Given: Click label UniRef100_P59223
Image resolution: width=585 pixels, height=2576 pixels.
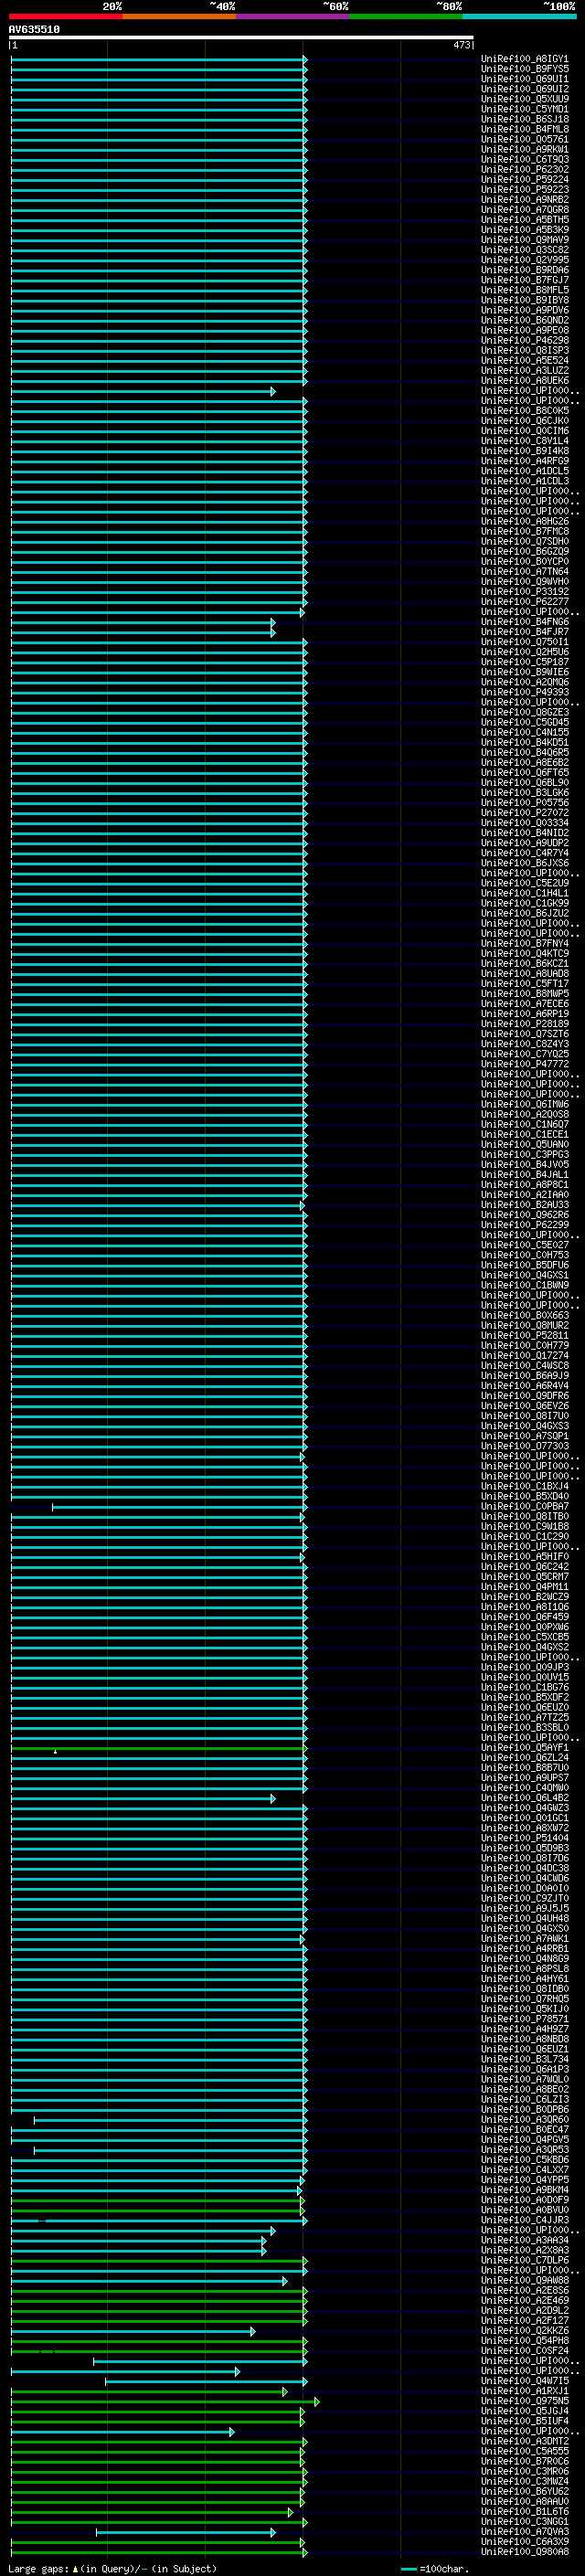Looking at the screenshot, I should coord(525,190).
